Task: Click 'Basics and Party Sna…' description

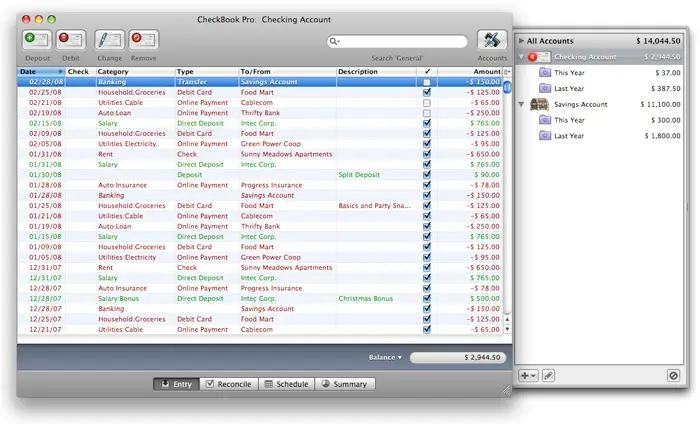Action: (x=374, y=206)
